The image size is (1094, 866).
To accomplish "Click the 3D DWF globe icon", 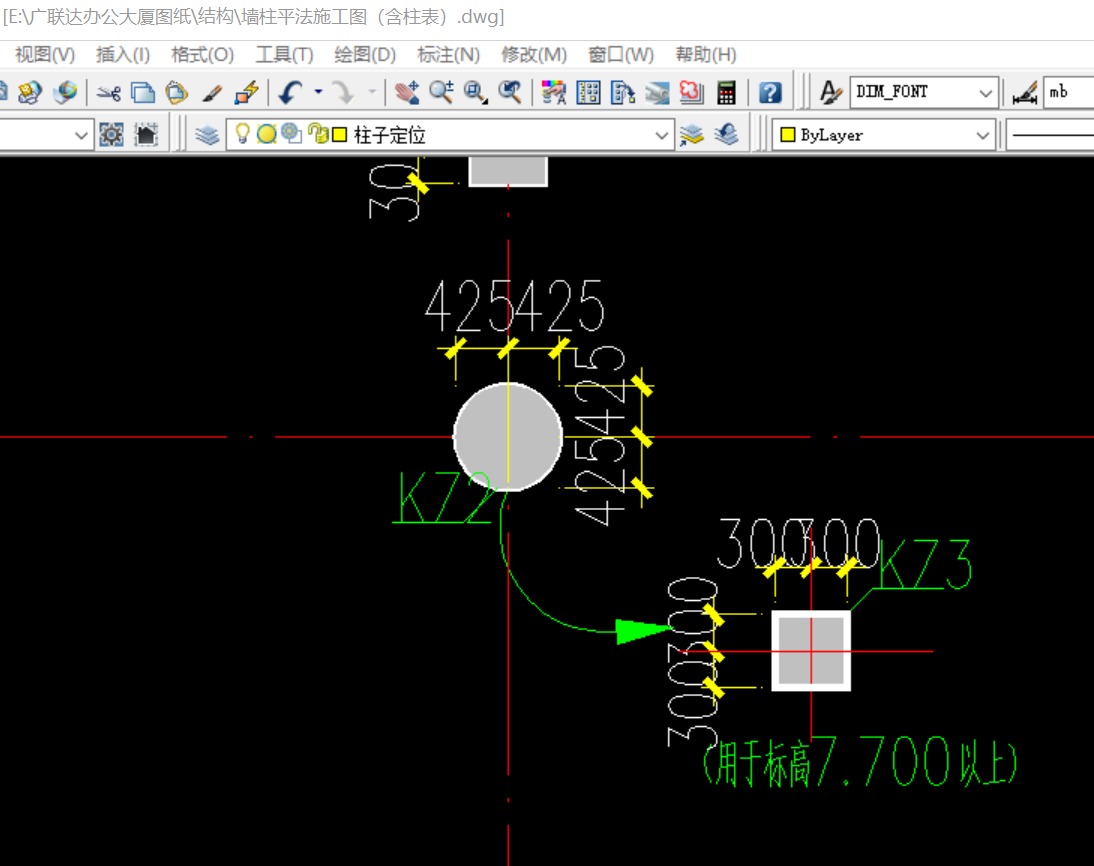I will (66, 92).
